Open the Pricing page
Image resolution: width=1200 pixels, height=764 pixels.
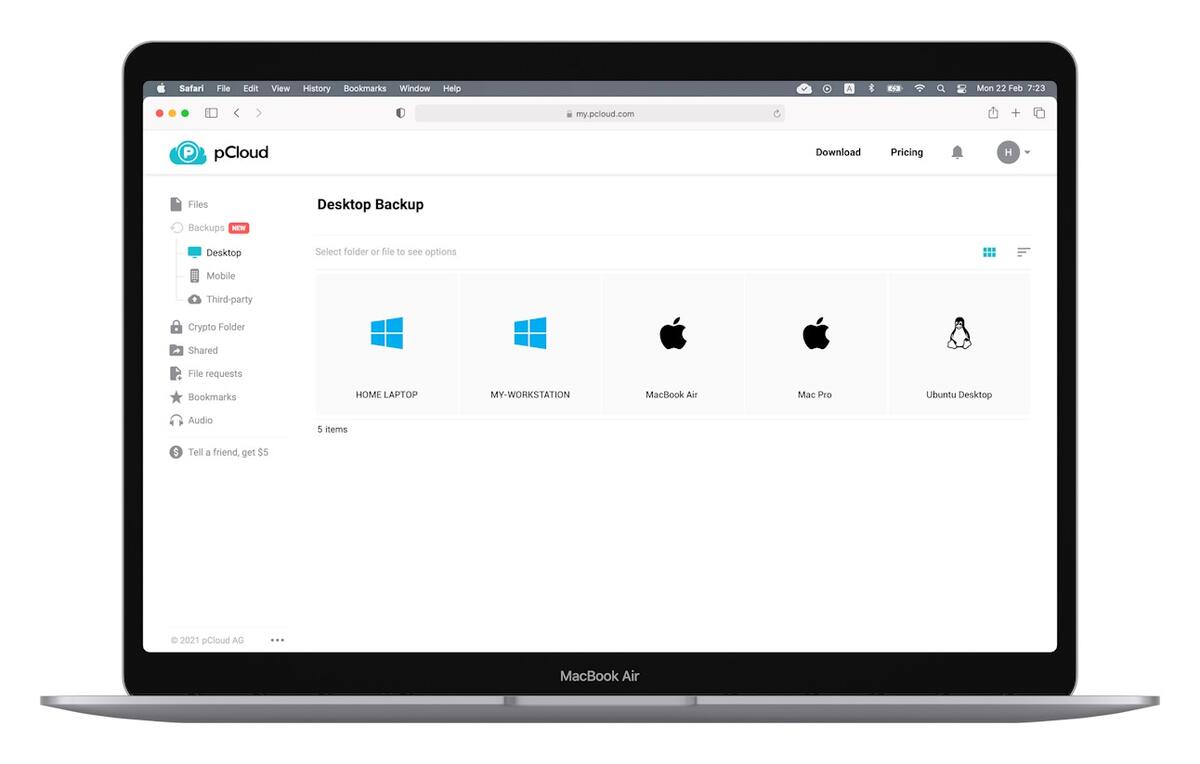coord(906,152)
